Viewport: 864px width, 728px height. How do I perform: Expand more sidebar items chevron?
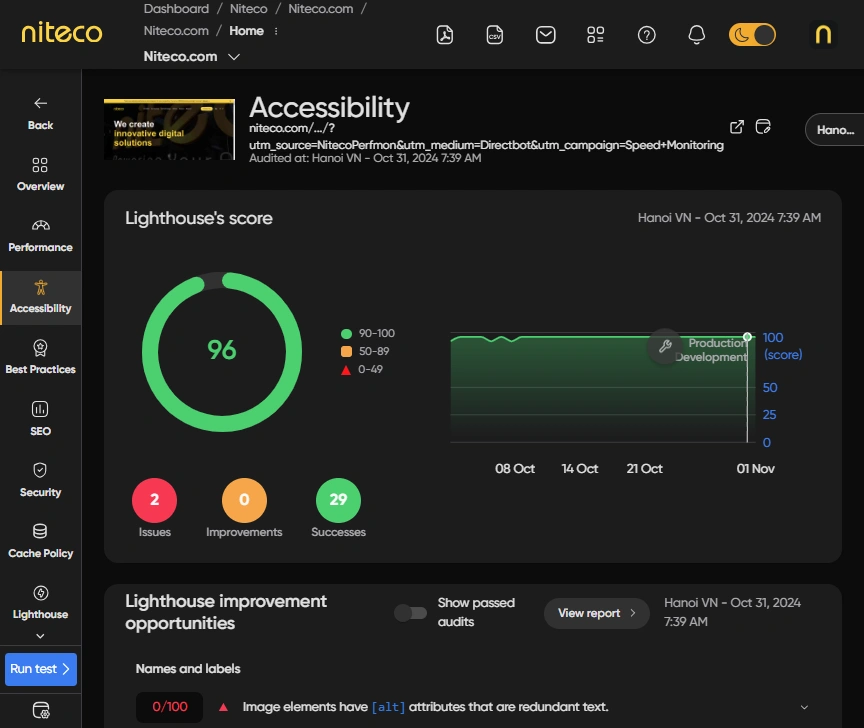tap(40, 635)
